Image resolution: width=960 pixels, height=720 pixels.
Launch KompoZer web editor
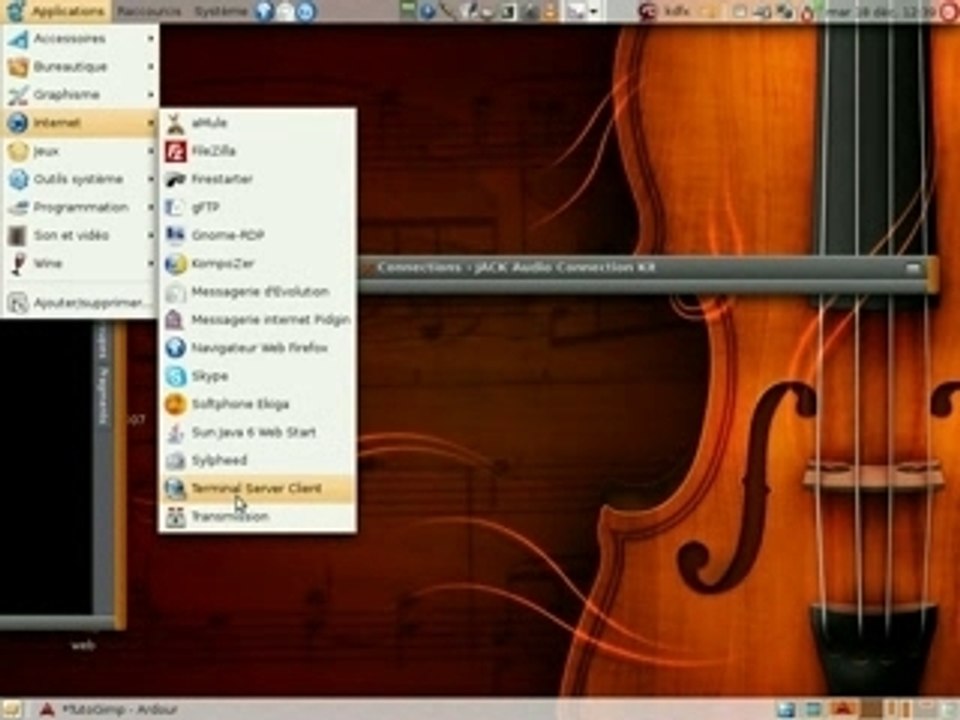(258, 264)
